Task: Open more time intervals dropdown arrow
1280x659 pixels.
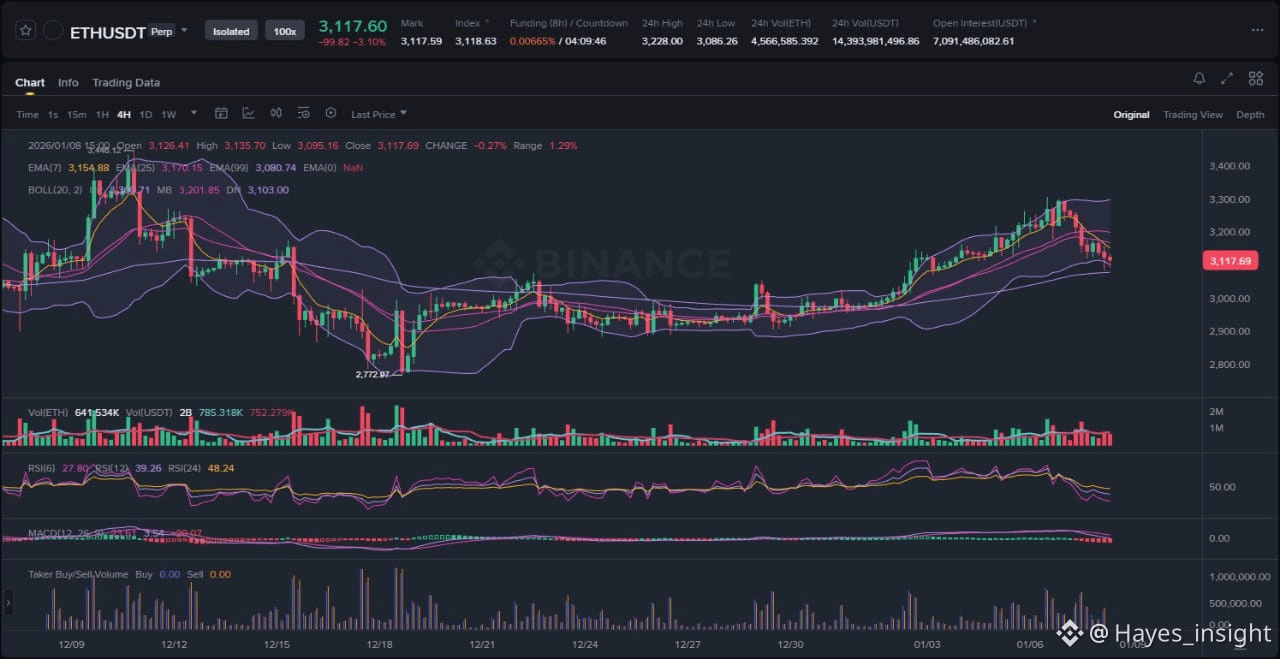Action: click(x=194, y=114)
